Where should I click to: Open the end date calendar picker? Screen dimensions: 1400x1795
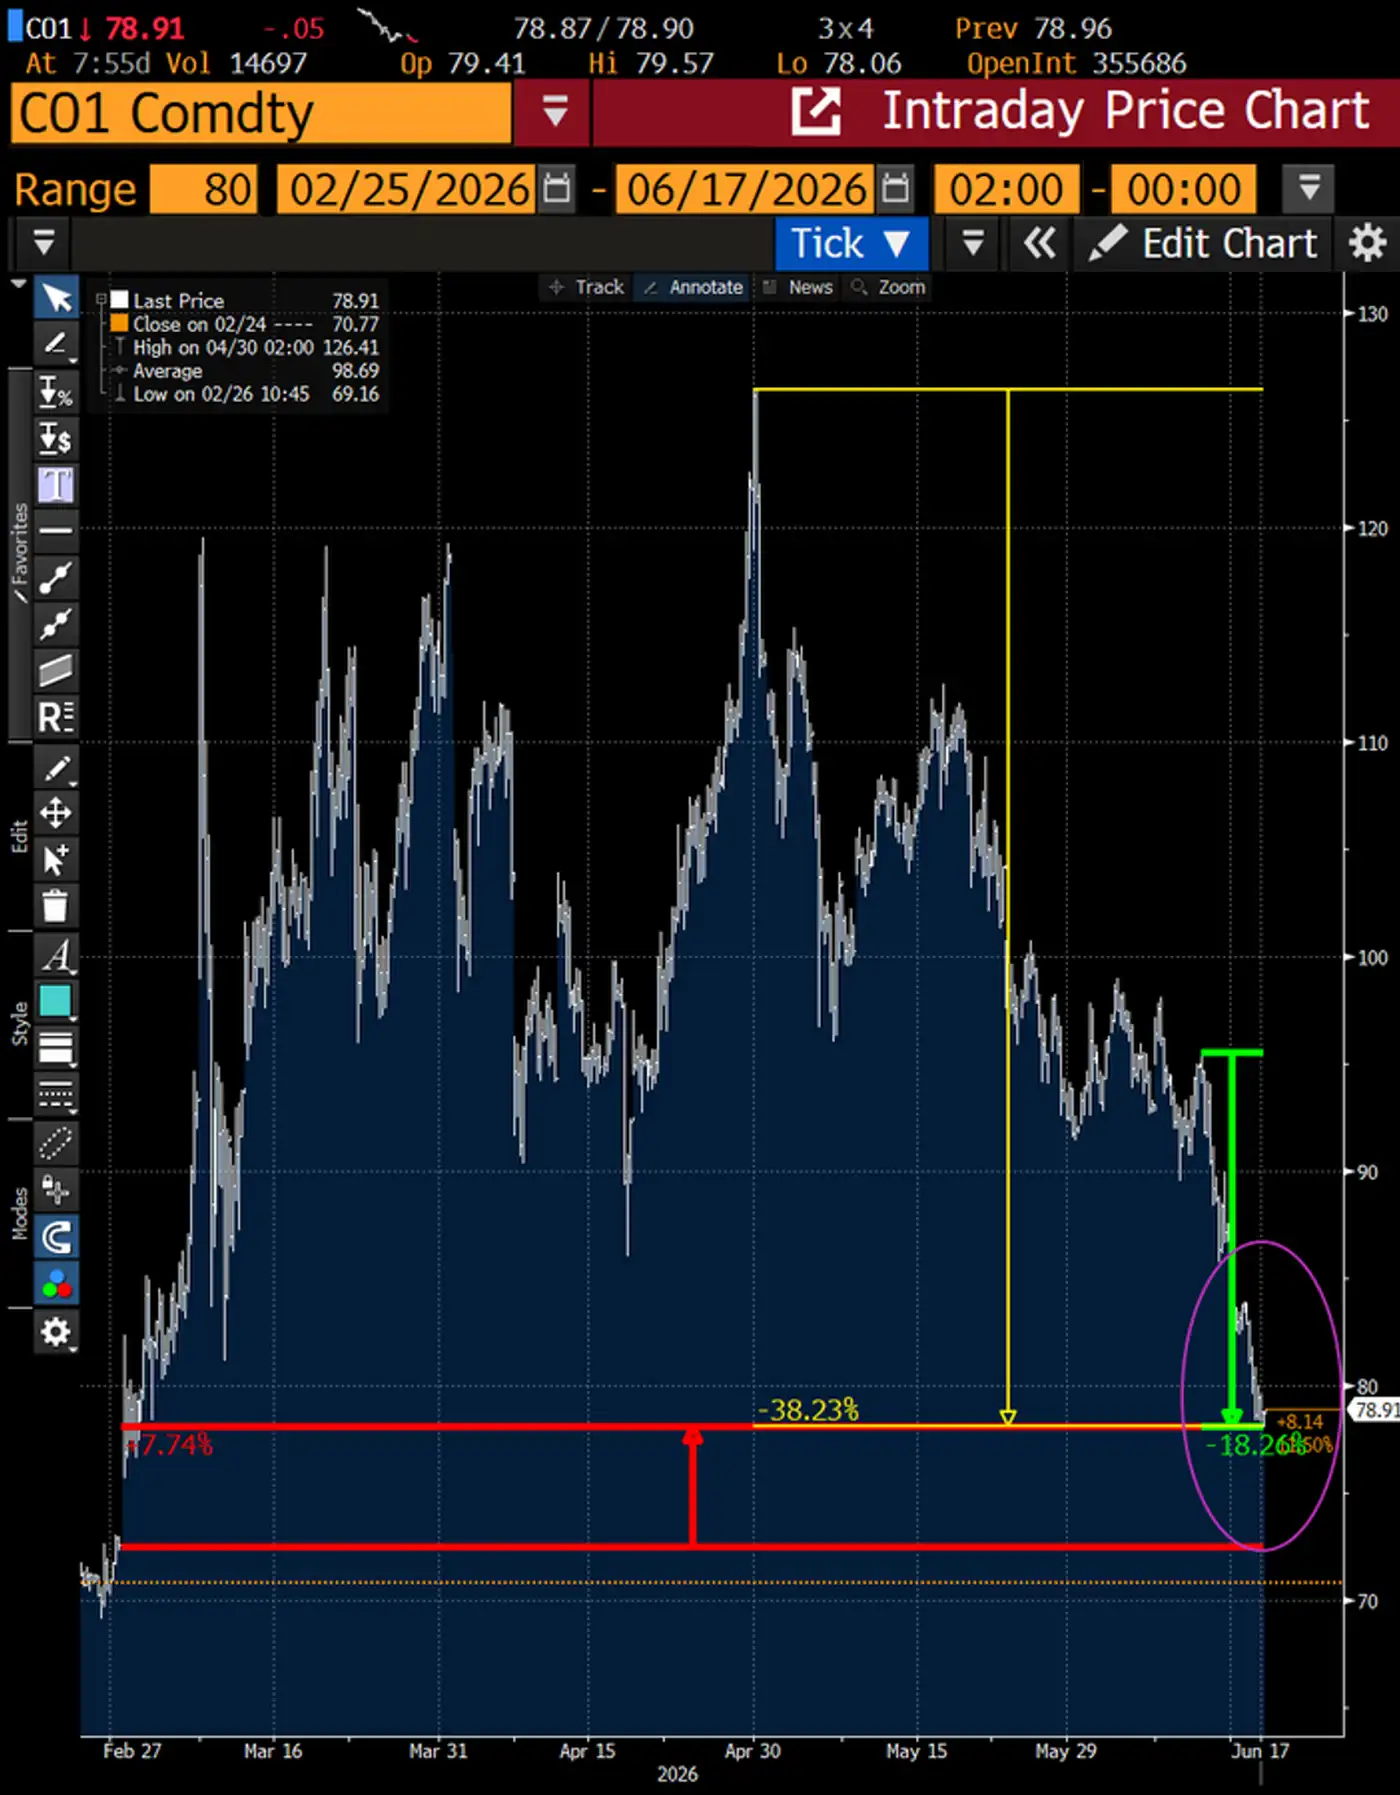(x=895, y=189)
